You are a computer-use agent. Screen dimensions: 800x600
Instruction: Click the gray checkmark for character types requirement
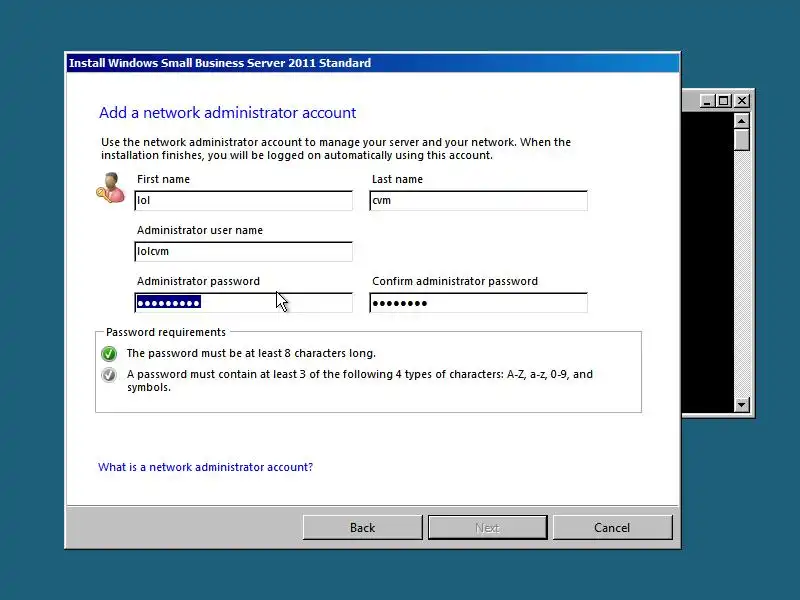click(109, 375)
